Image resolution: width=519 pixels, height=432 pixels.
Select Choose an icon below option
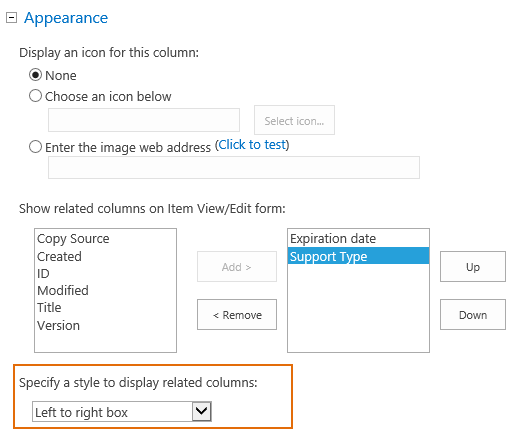35,96
